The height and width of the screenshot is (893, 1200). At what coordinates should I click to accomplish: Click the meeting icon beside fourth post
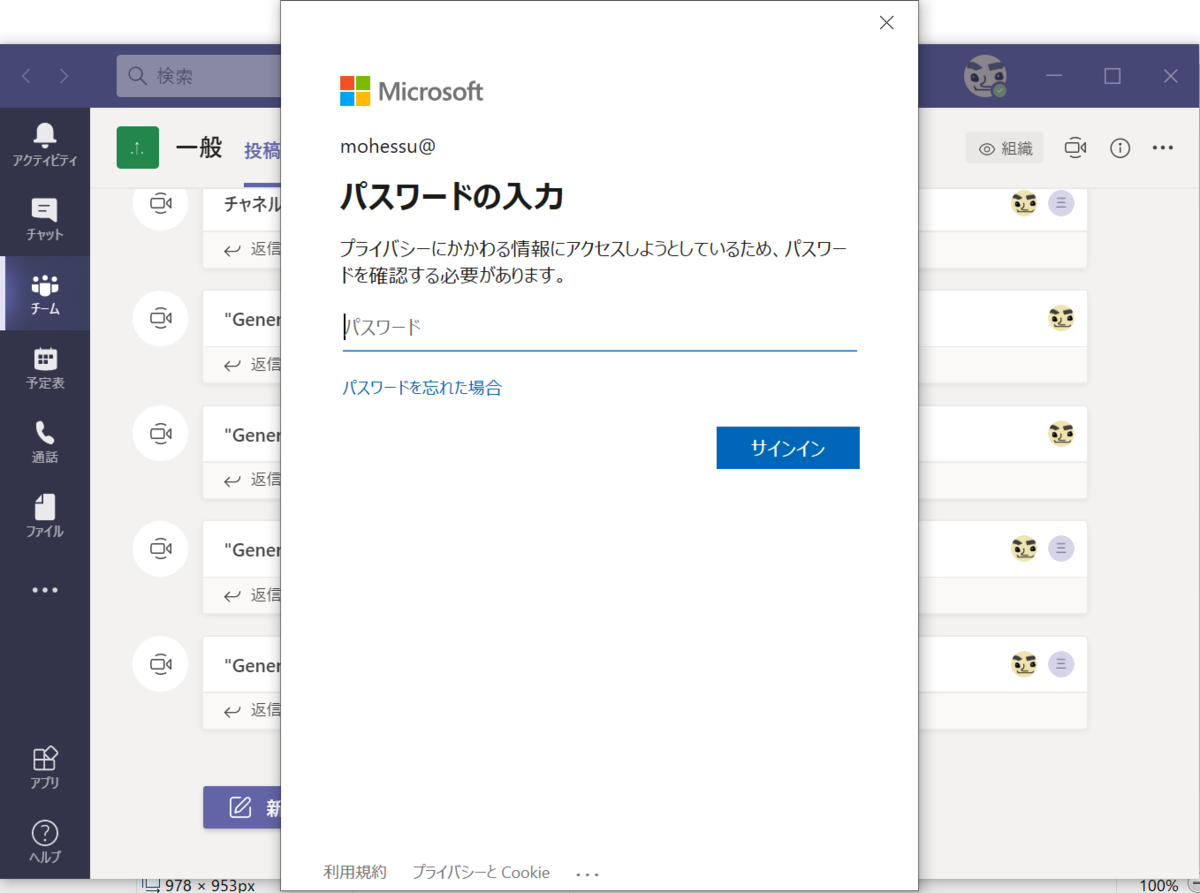[161, 549]
